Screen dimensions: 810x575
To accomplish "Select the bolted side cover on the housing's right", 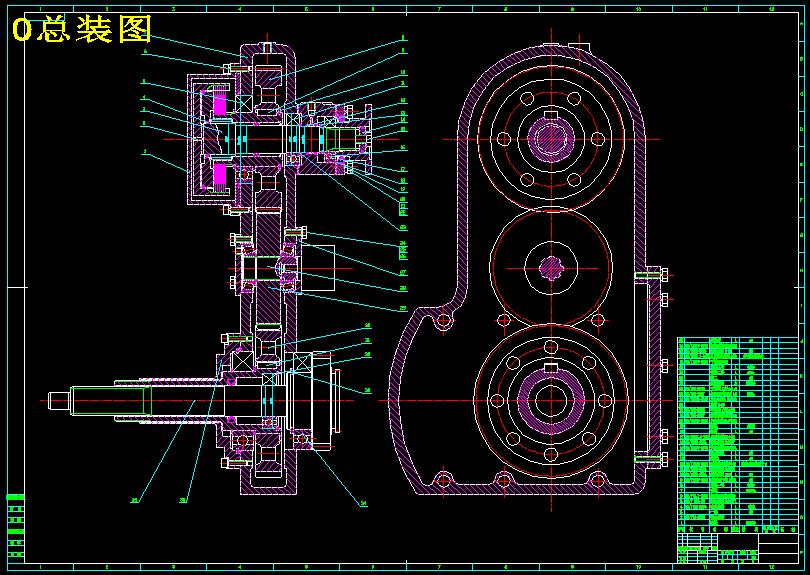I will 655,367.
